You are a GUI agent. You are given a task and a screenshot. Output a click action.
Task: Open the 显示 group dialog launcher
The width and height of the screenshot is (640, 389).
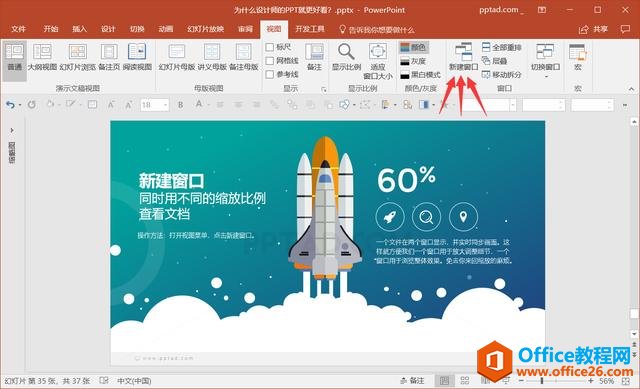[x=324, y=89]
